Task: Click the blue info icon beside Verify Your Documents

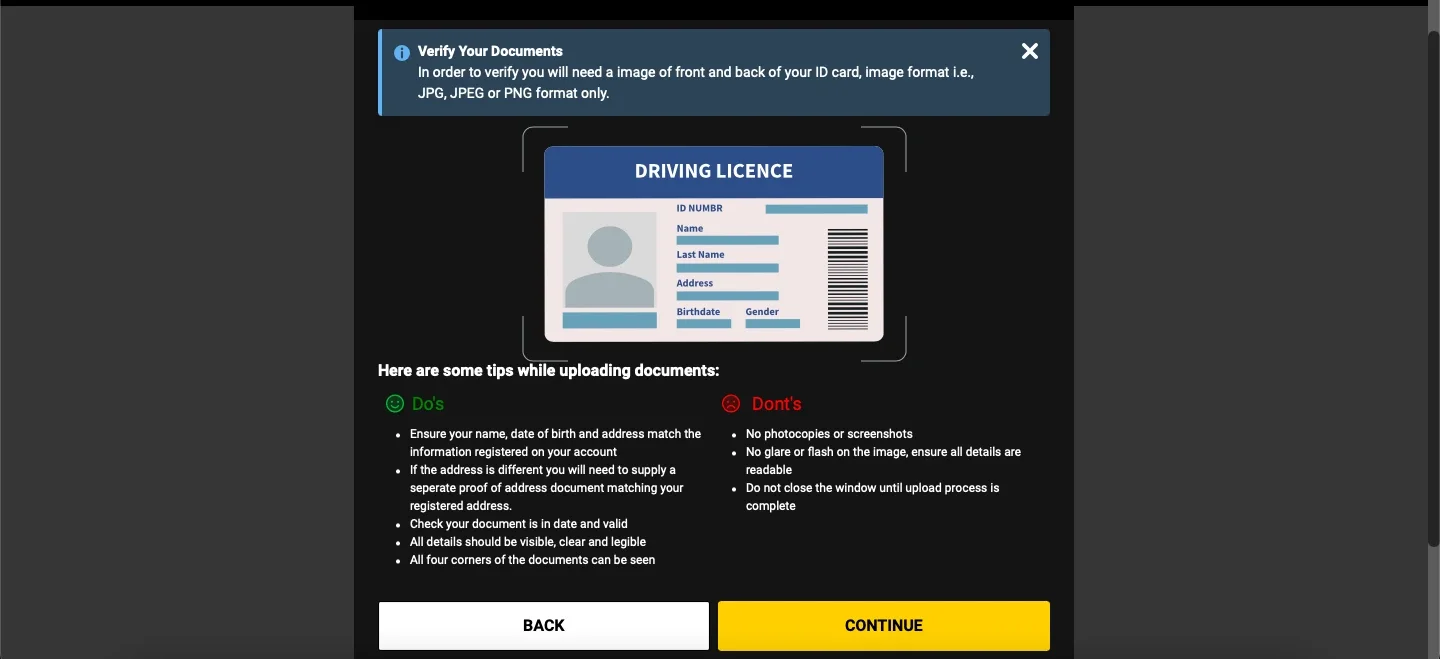Action: (402, 52)
